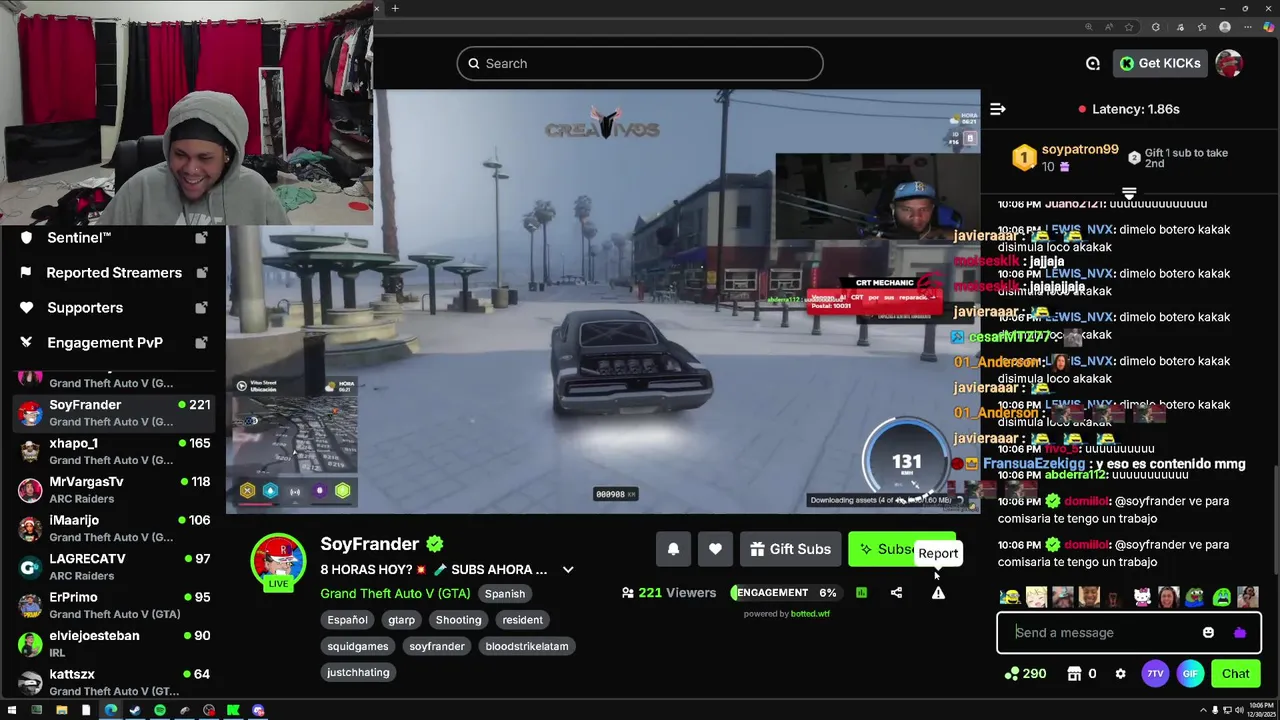
Task: Click the Gift Subs button
Action: [x=790, y=549]
